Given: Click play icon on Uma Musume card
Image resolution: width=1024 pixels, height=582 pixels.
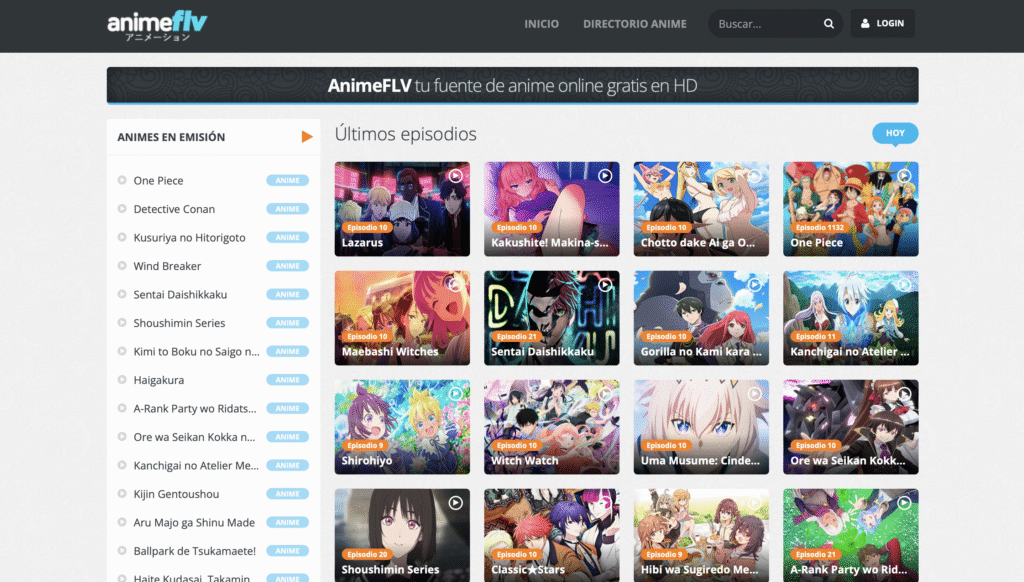Looking at the screenshot, I should click(x=754, y=394).
